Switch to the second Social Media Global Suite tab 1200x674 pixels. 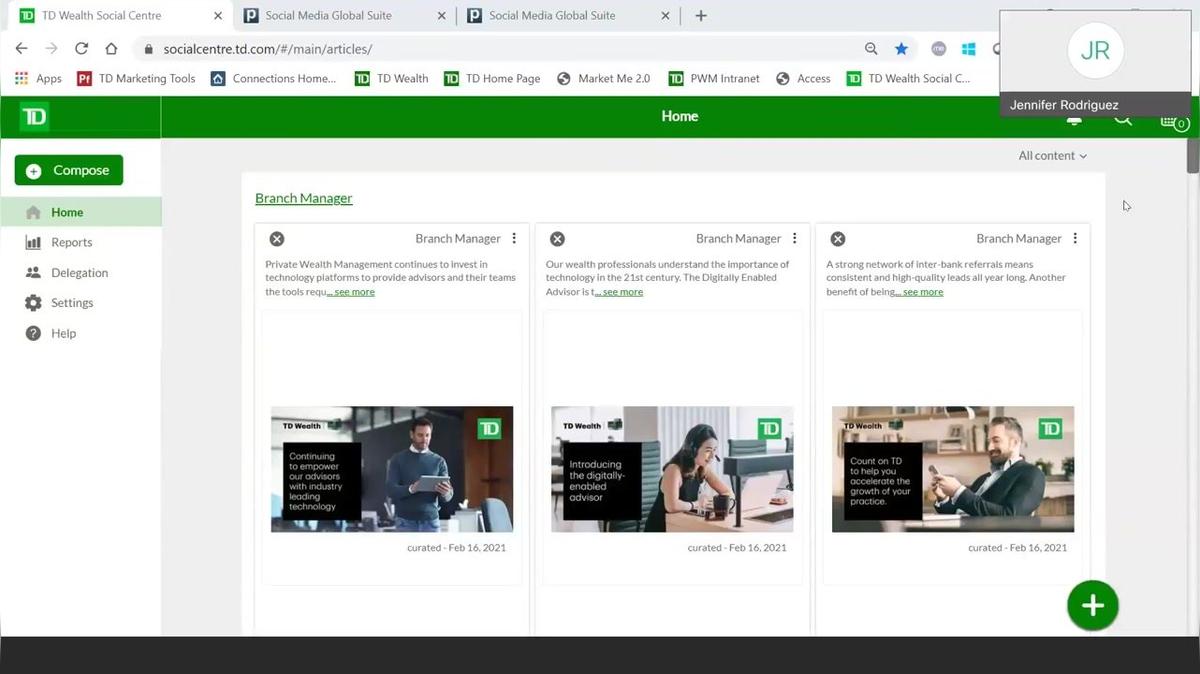tap(569, 16)
